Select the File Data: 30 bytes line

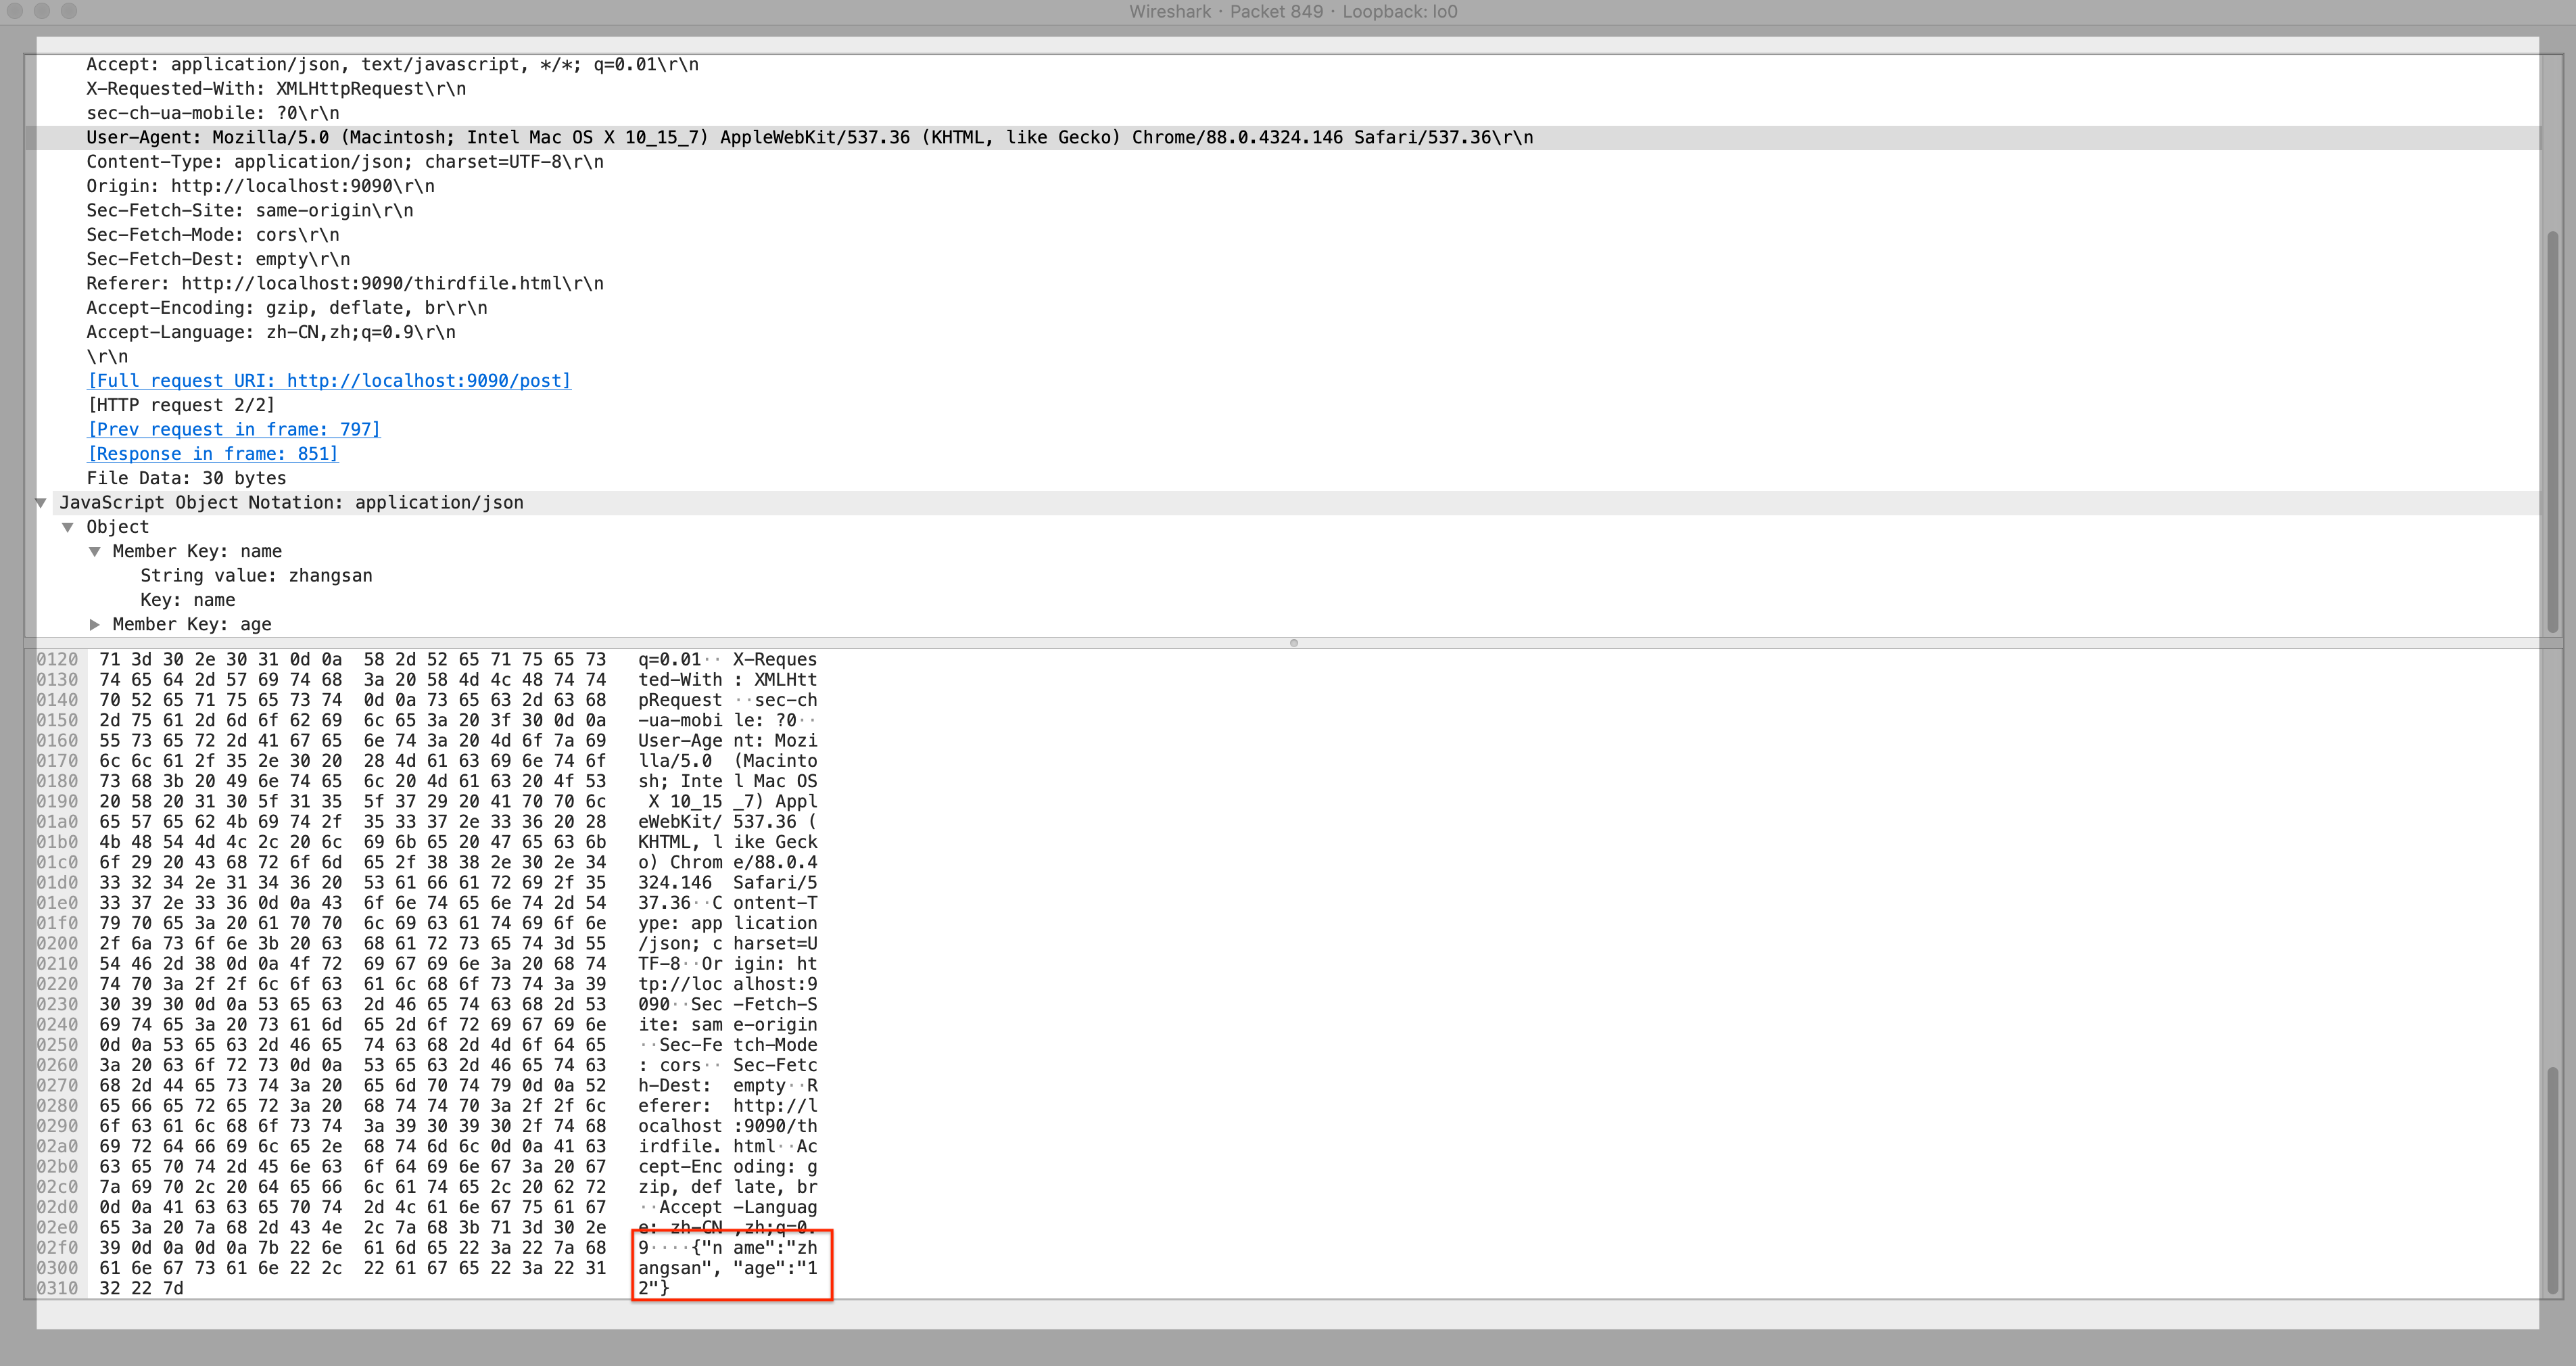click(x=186, y=478)
